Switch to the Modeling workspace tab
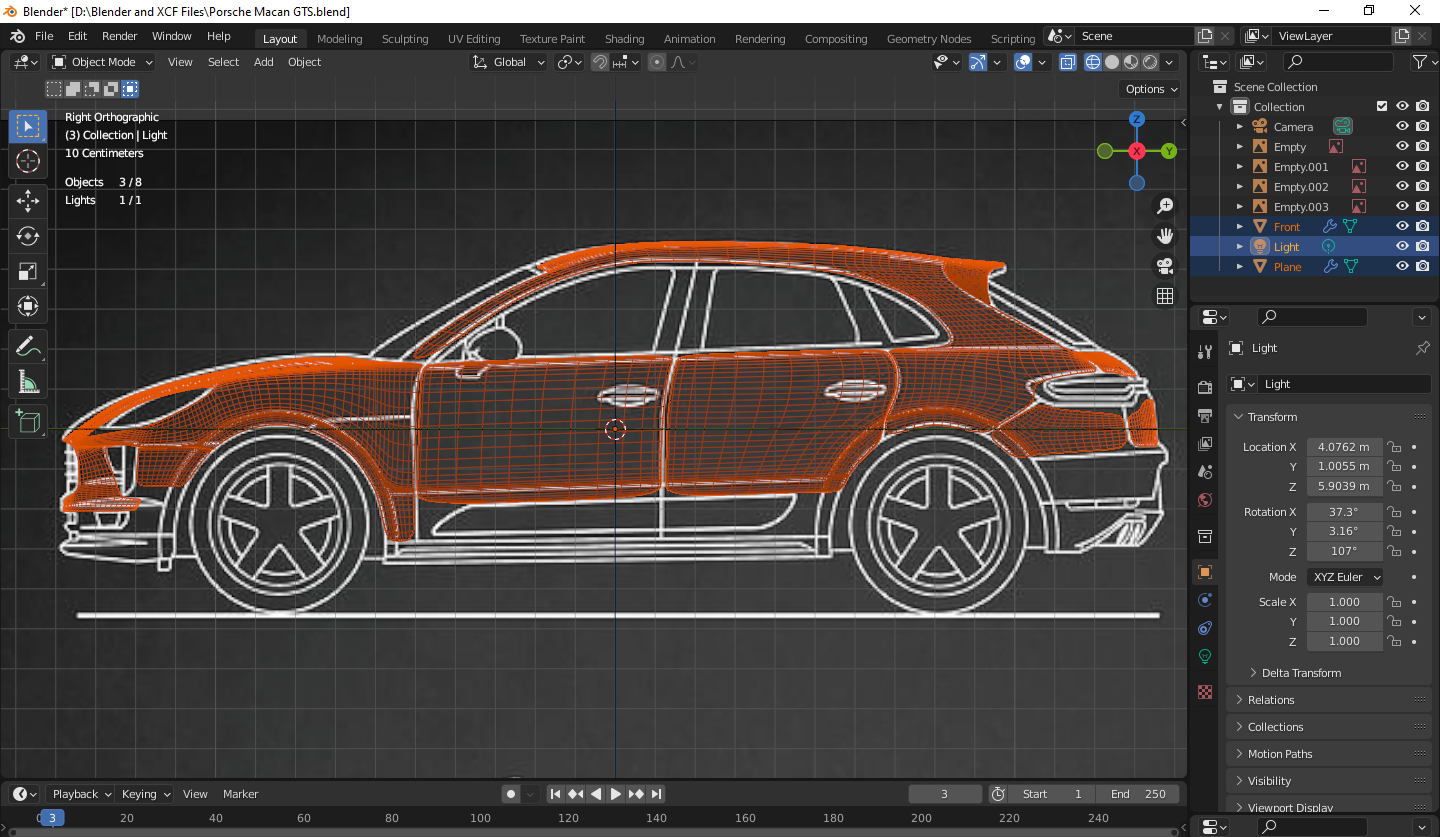 340,39
